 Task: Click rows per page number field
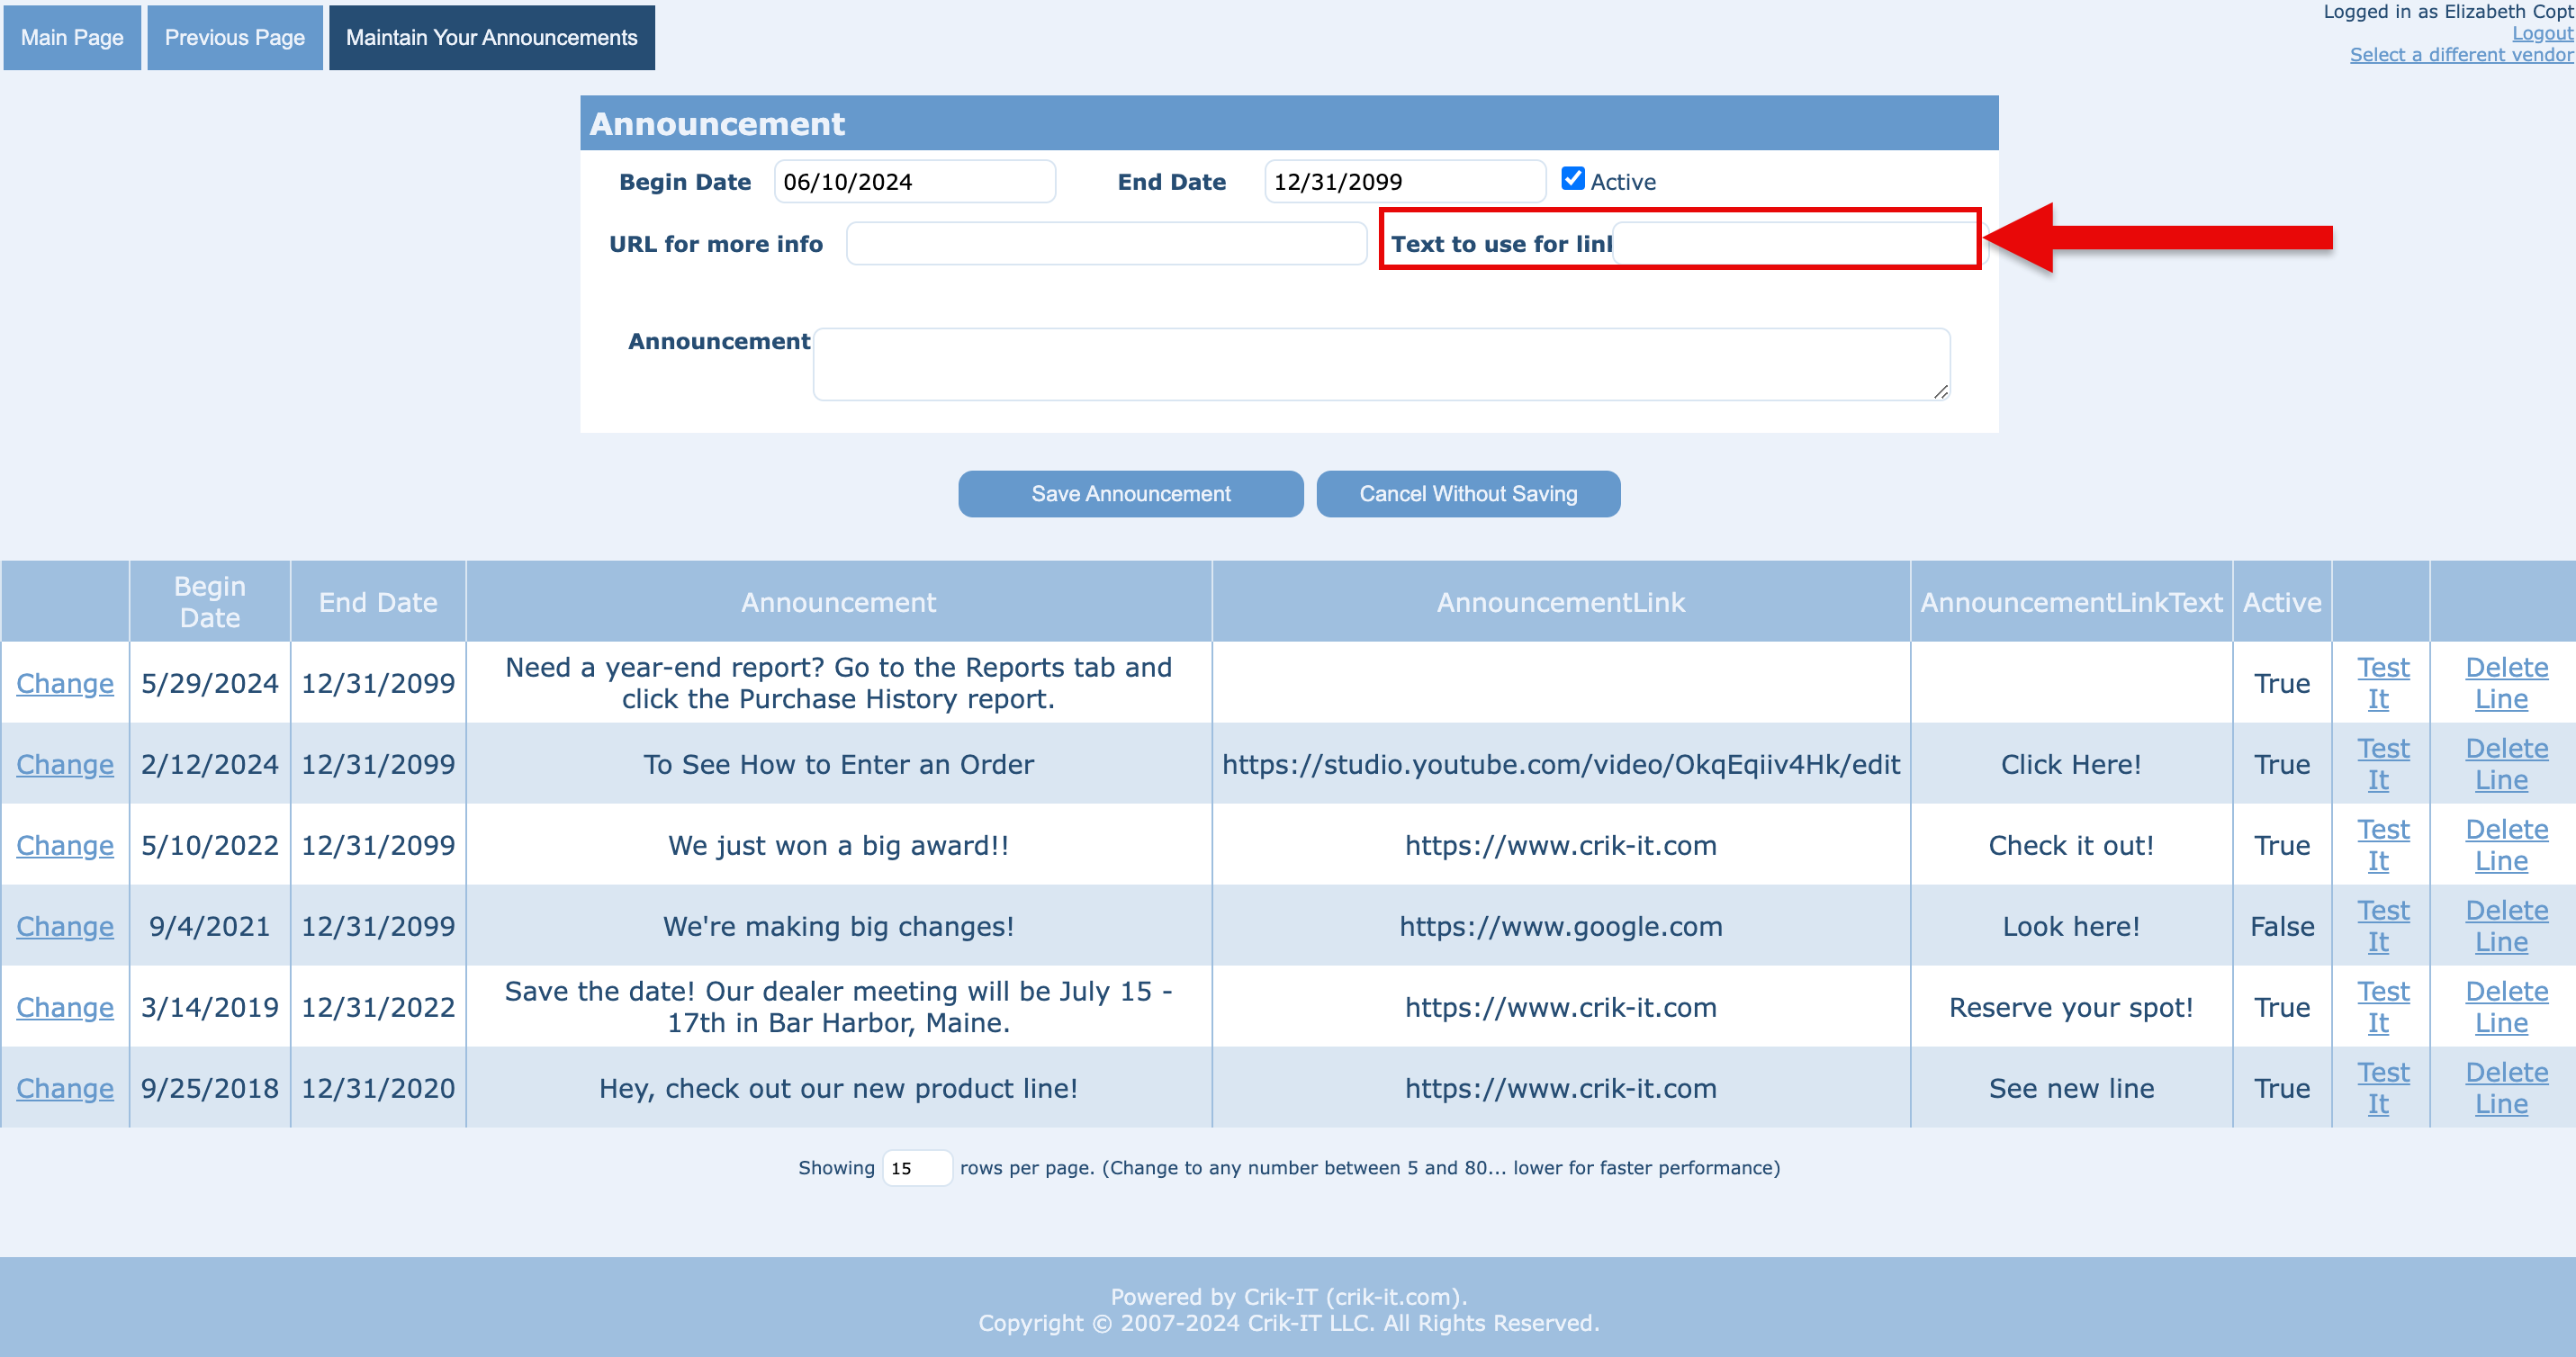click(x=916, y=1168)
